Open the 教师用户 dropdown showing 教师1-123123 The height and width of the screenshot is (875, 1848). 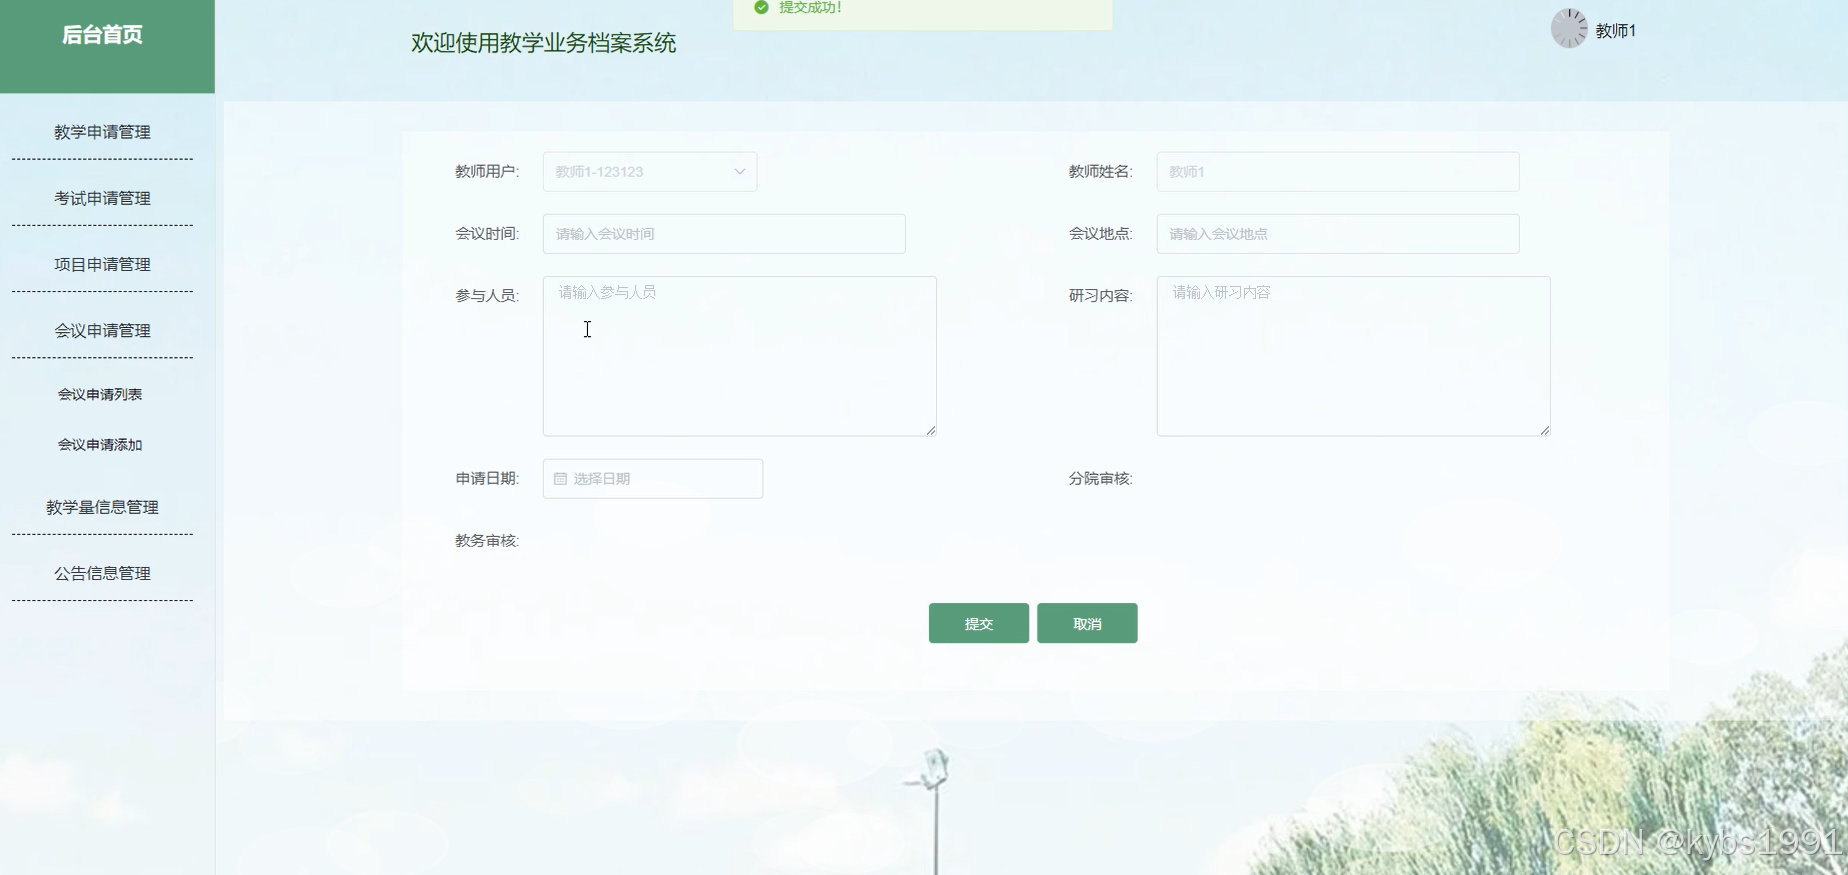650,172
